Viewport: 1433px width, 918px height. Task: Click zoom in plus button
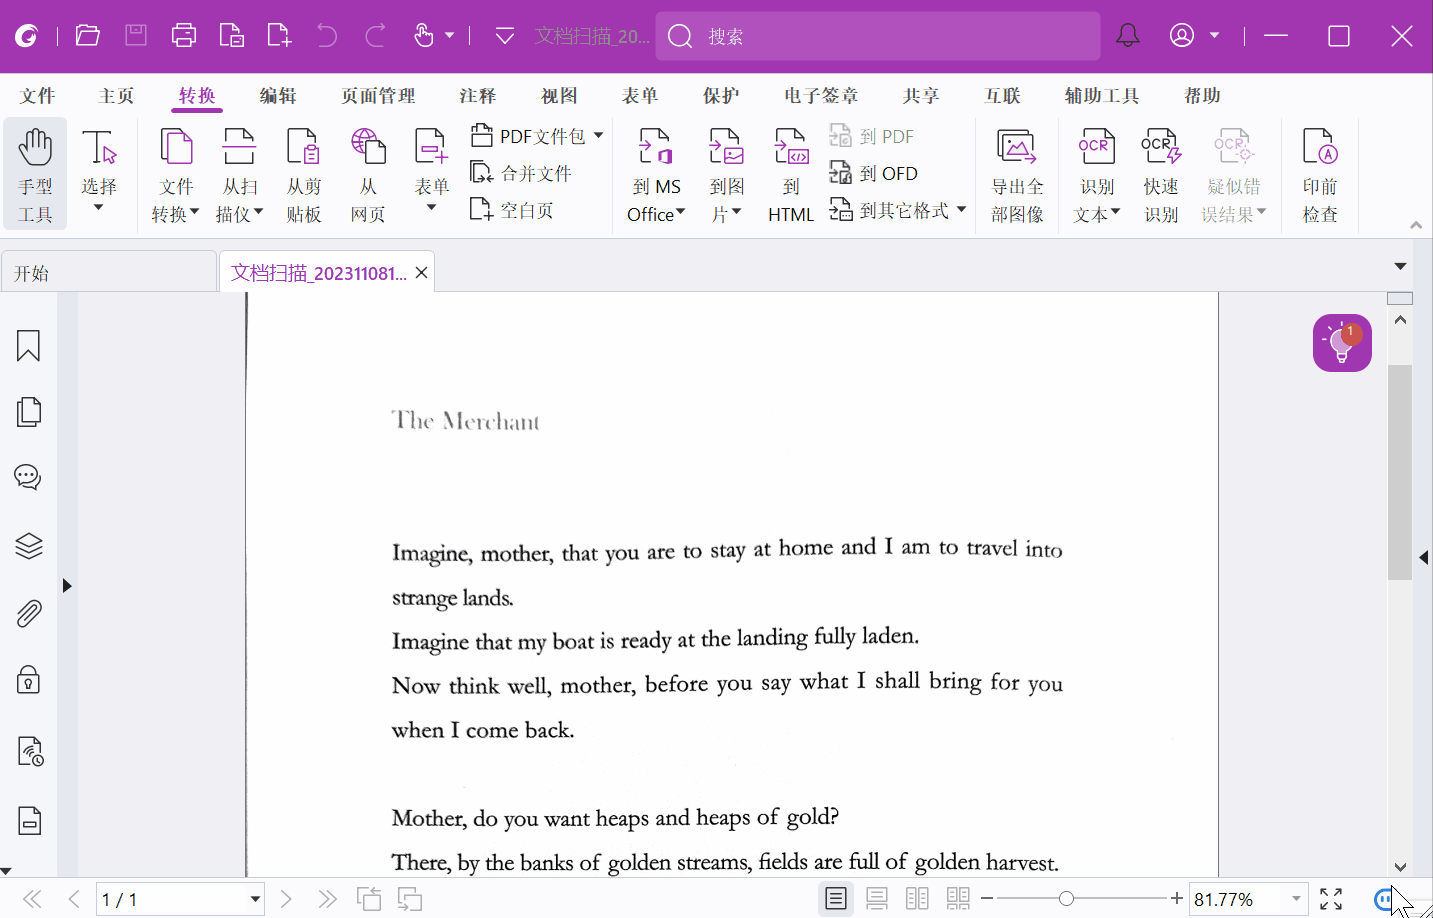(x=1177, y=899)
